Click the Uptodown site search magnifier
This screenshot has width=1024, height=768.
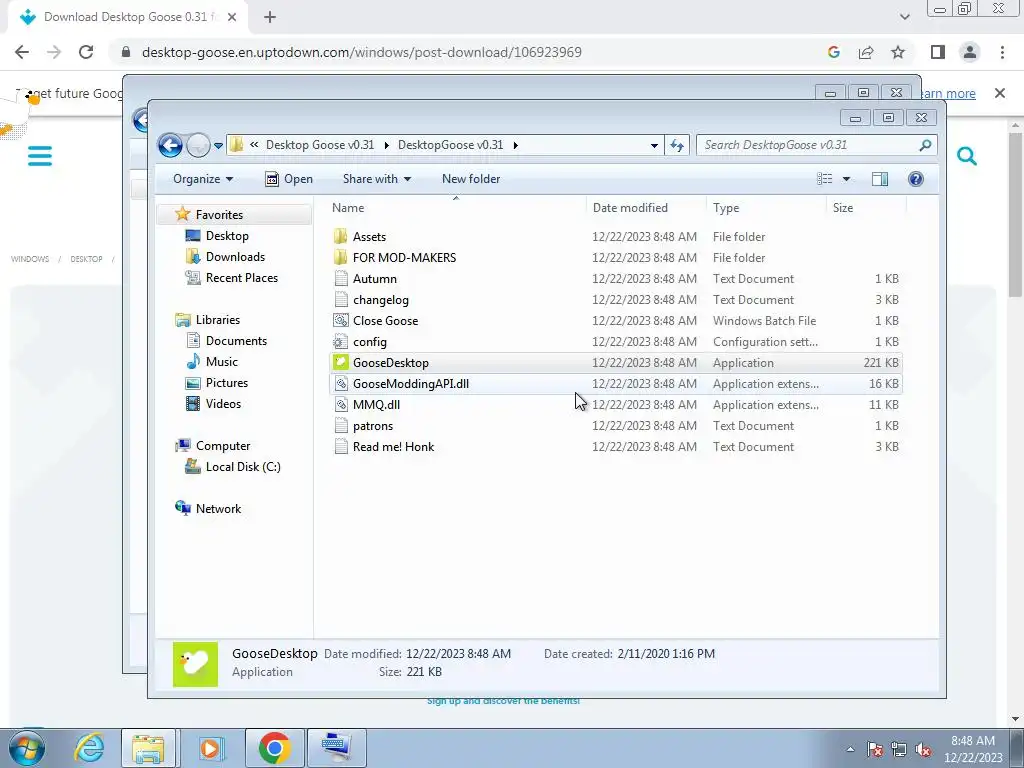(x=967, y=156)
